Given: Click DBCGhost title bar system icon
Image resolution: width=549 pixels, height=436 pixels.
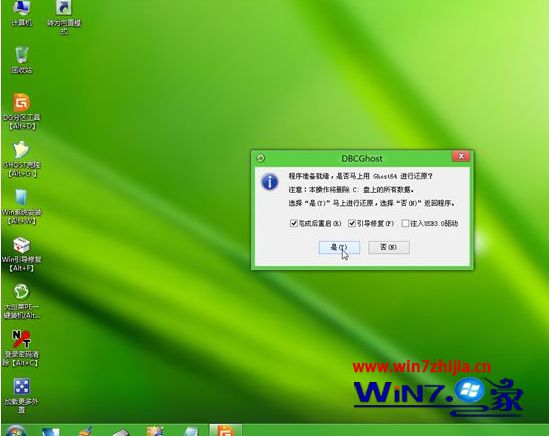Looking at the screenshot, I should point(260,159).
